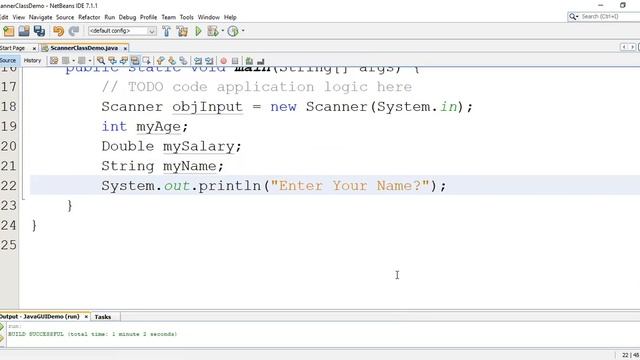The height and width of the screenshot is (360, 640).
Task: Click the Comment lines icon
Action: click(x=249, y=61)
